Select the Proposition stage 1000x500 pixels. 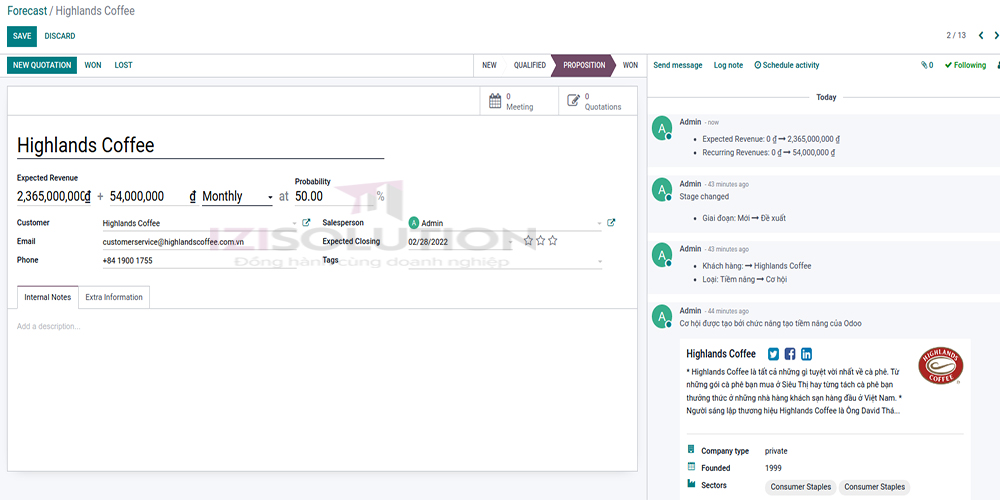pyautogui.click(x=584, y=65)
